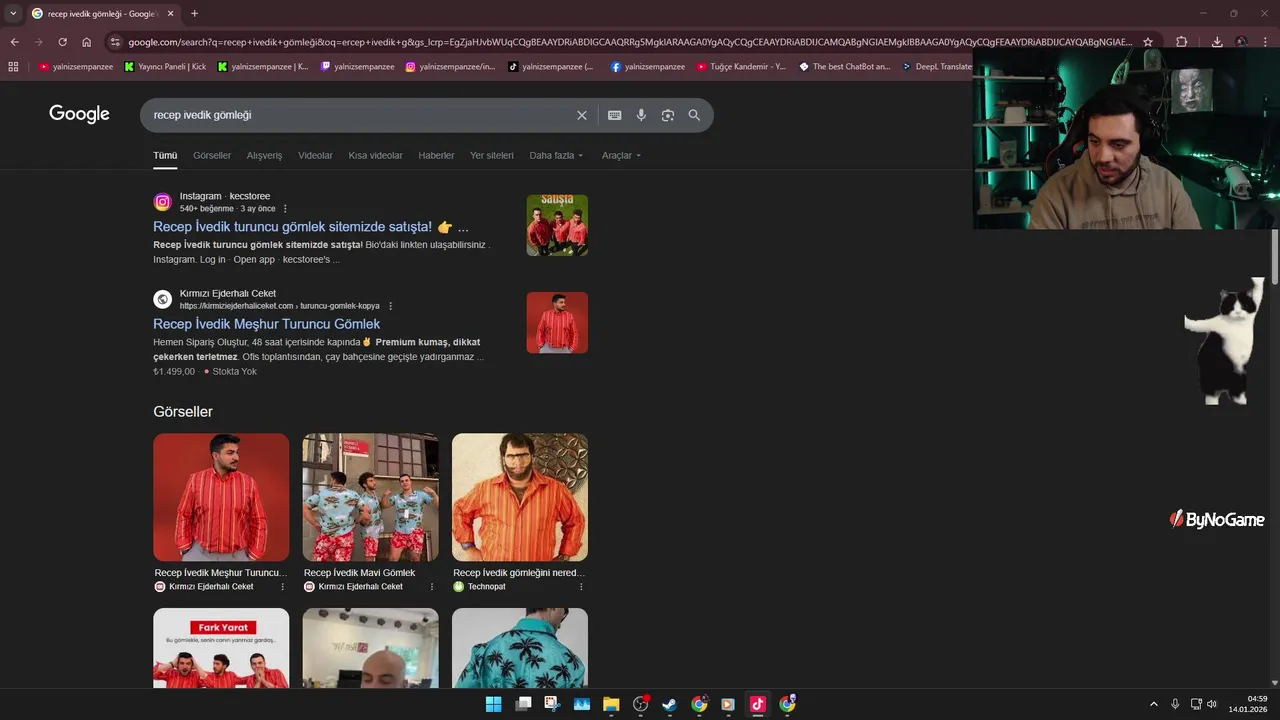Open options for the Technopat image card
This screenshot has height=720, width=1280.
click(581, 587)
